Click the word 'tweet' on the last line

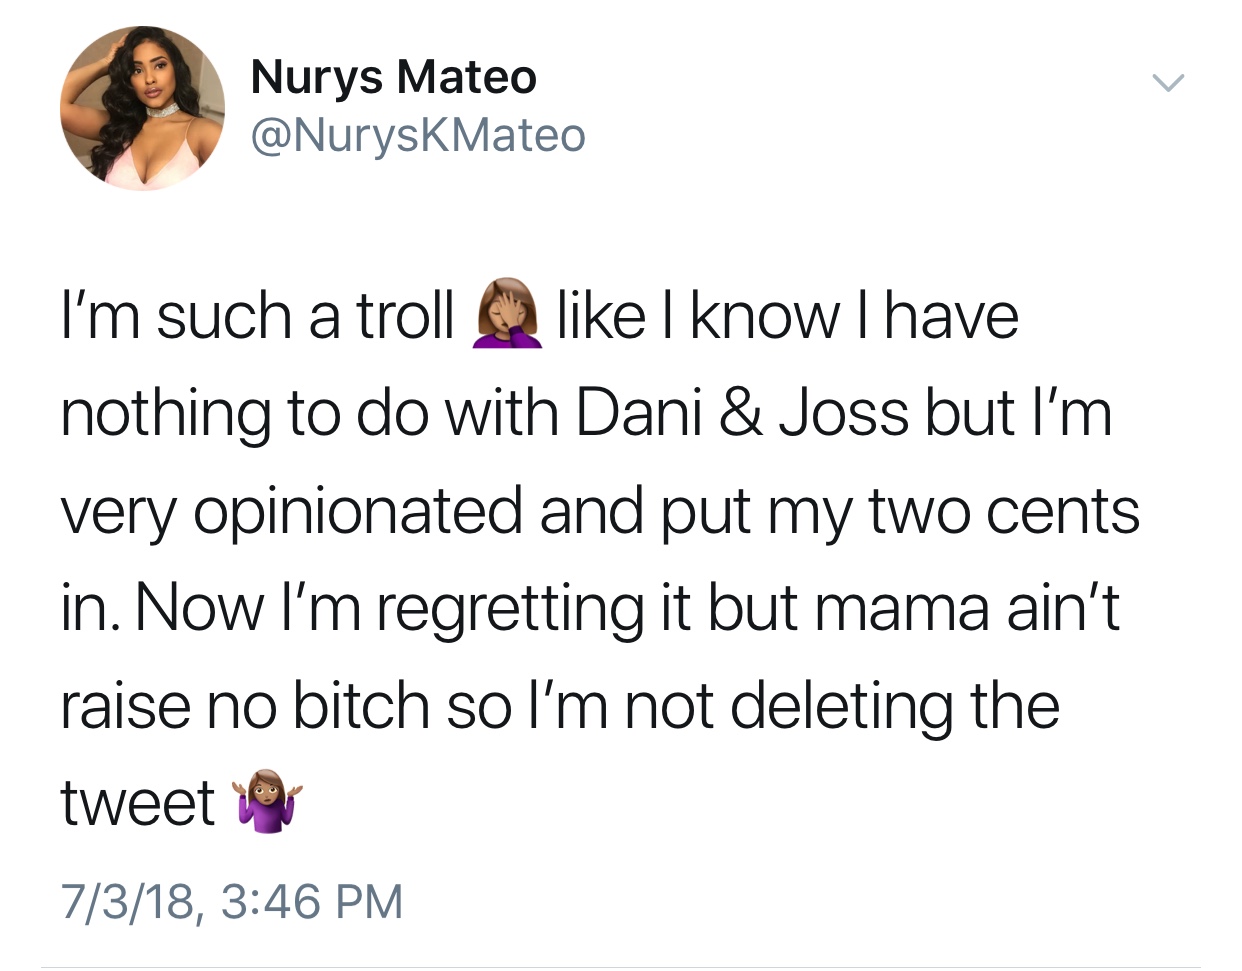click(138, 803)
